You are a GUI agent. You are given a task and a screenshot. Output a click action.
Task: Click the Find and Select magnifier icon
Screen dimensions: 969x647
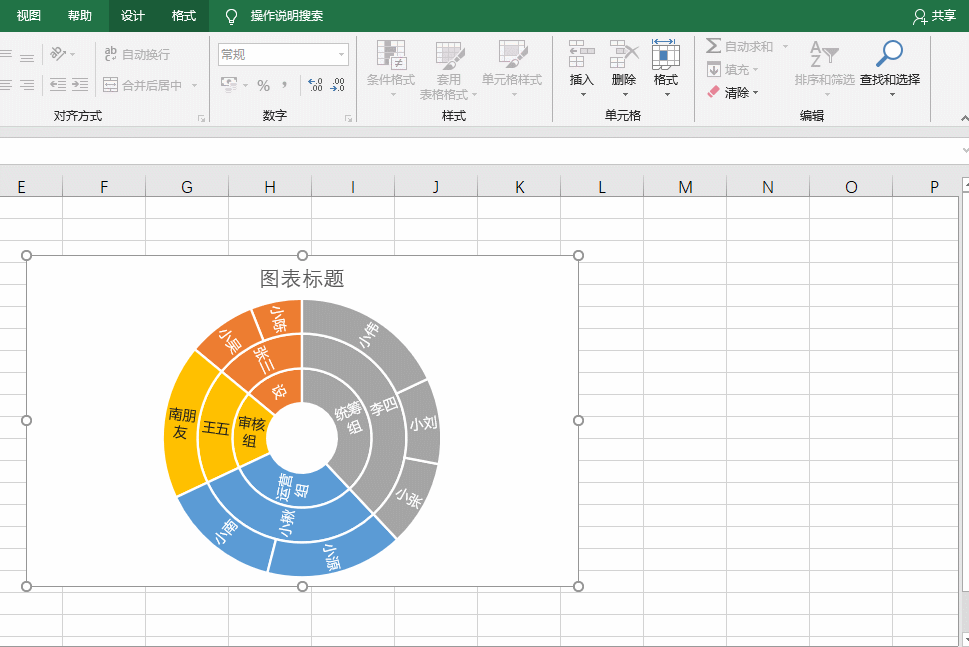pos(889,54)
